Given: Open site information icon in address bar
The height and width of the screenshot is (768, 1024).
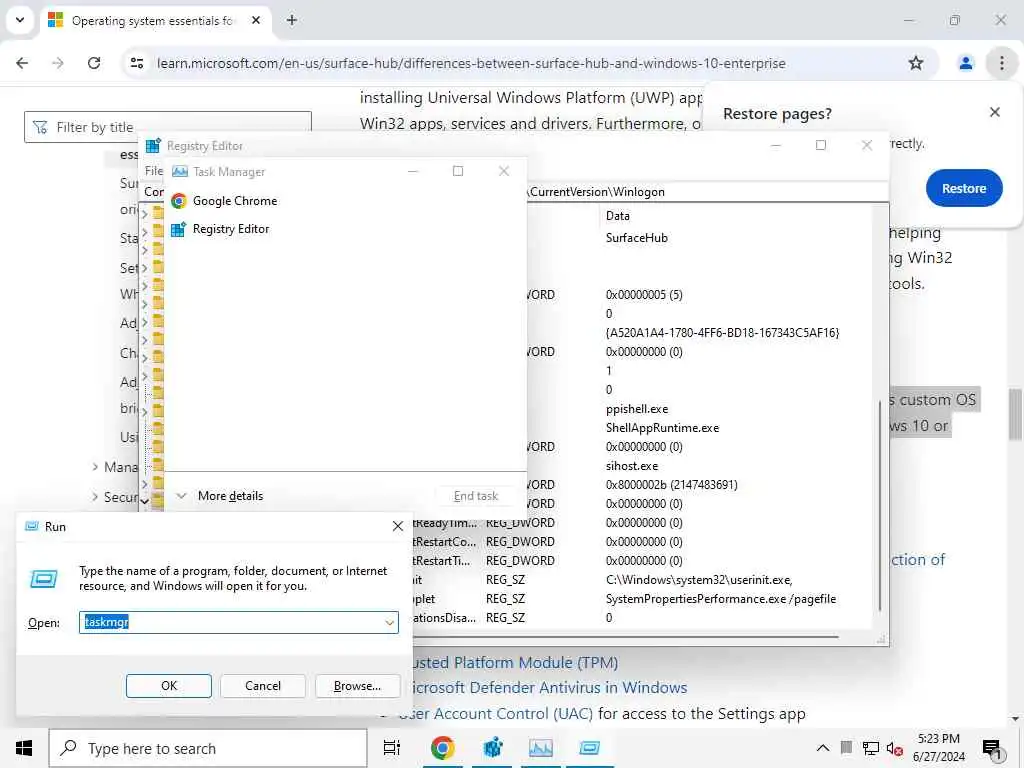Looking at the screenshot, I should coord(137,63).
